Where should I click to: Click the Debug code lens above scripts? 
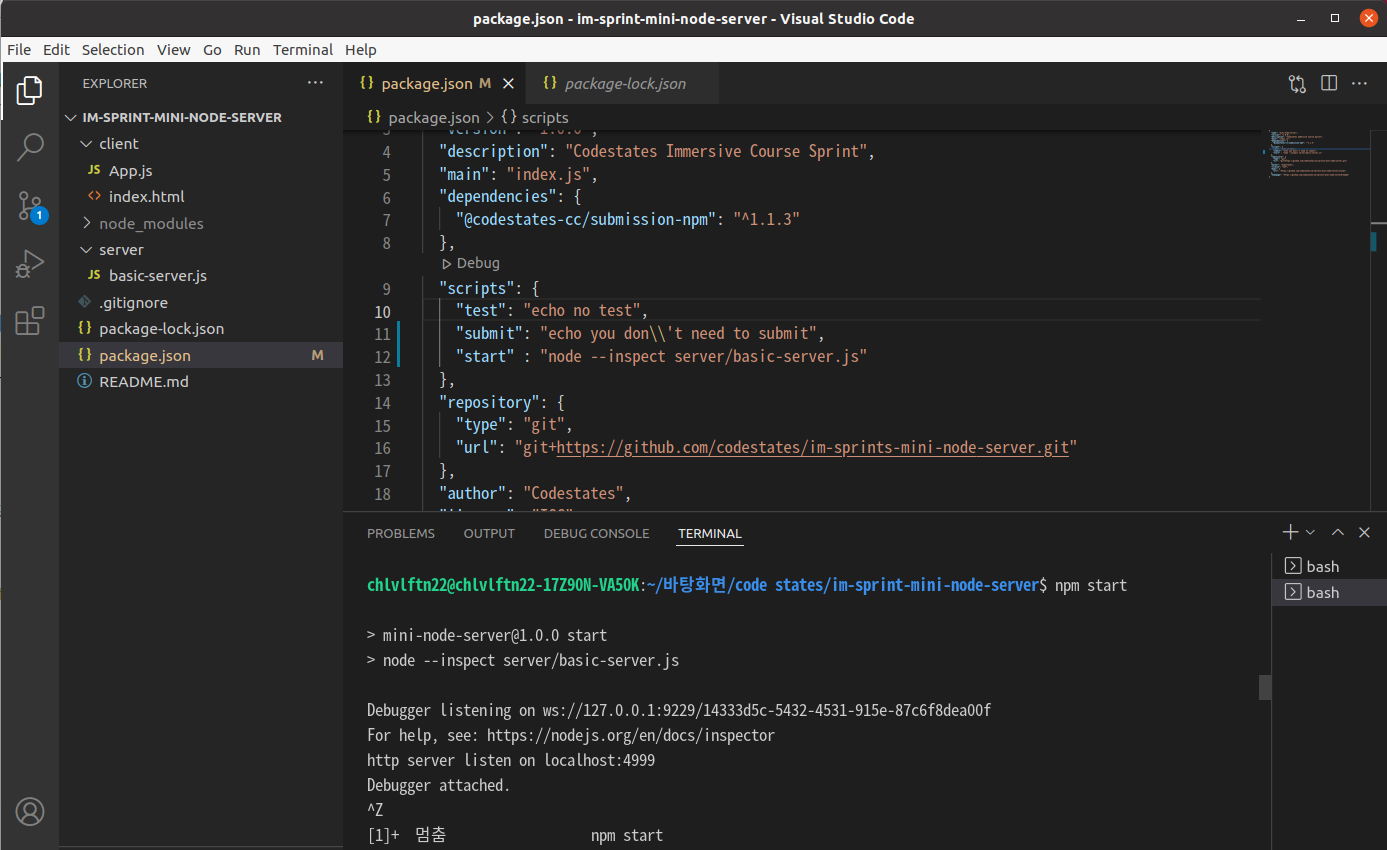click(x=470, y=263)
